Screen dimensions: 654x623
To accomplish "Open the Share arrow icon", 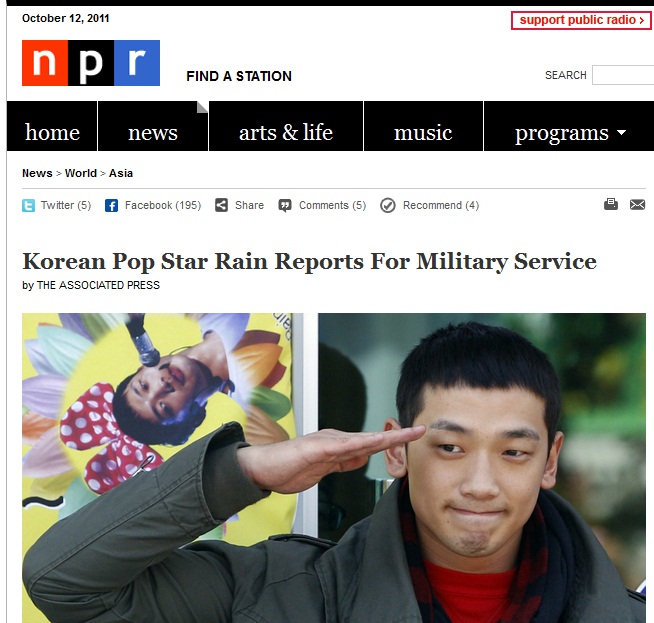I will (x=221, y=205).
